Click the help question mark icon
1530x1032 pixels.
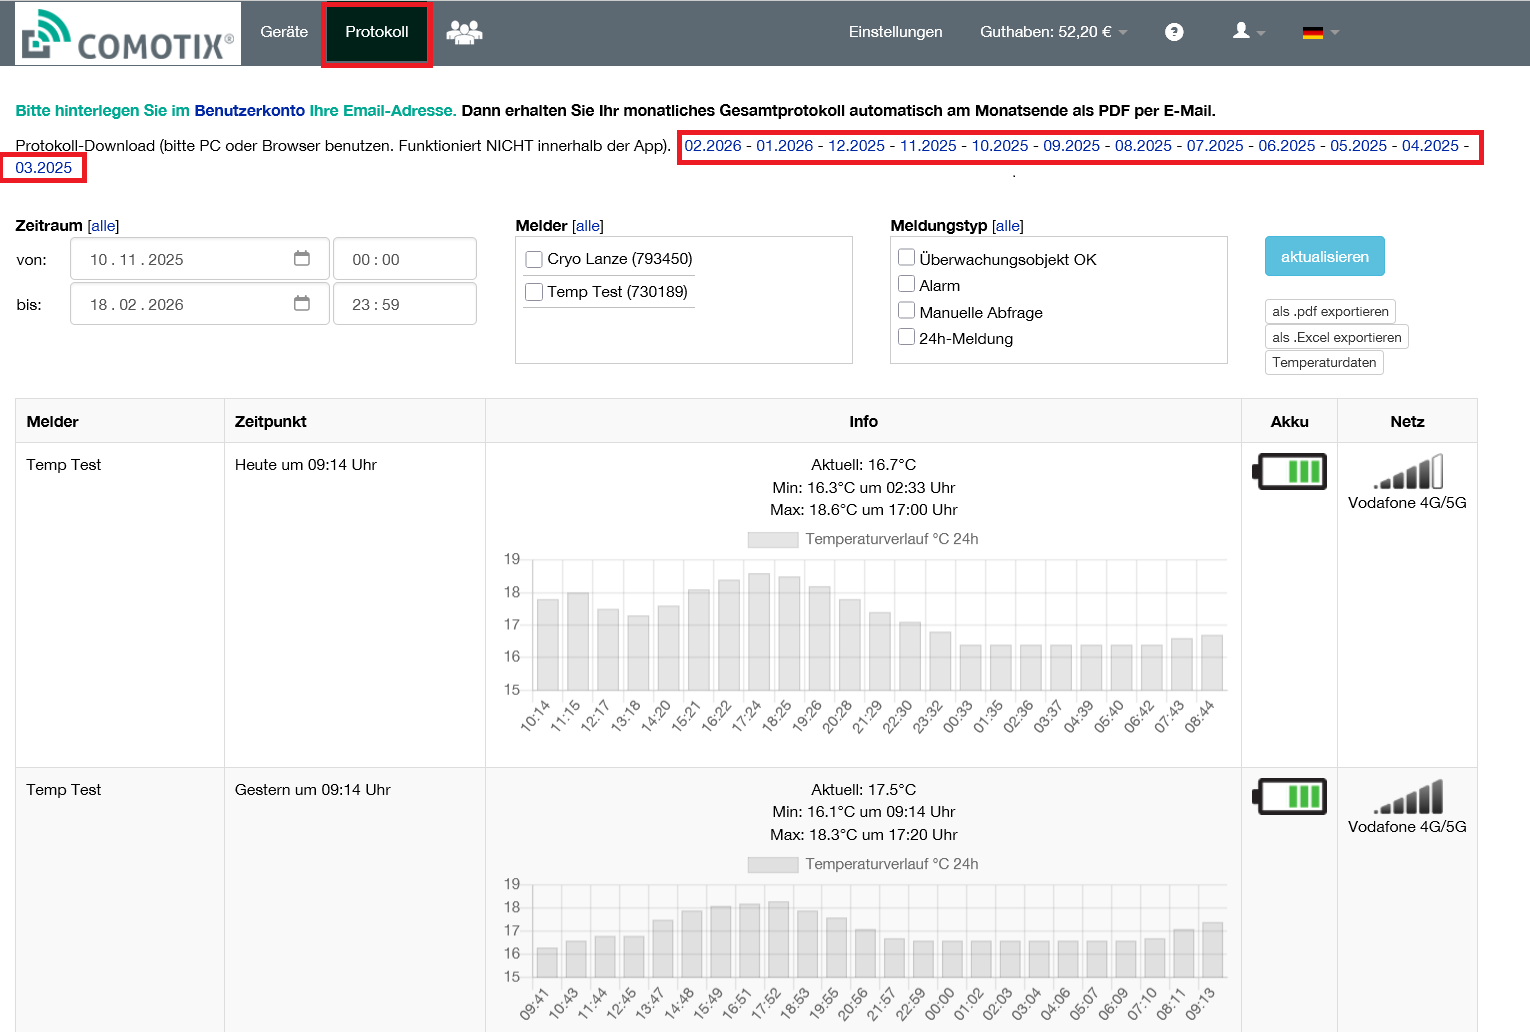coord(1174,32)
